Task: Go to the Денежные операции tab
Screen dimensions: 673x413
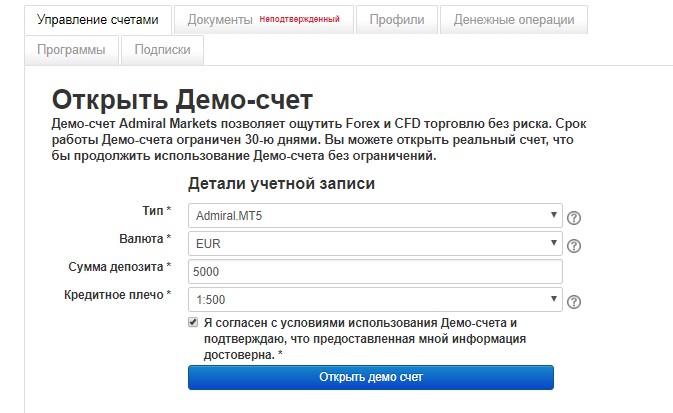Action: 514,20
